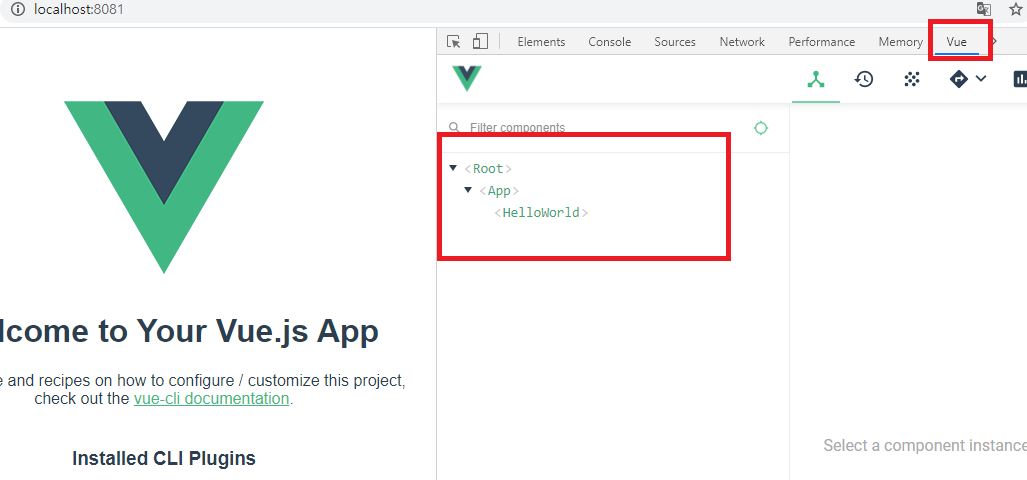This screenshot has width=1027, height=480.
Task: Click the Vue devtools routing diamond icon
Action: 959,79
